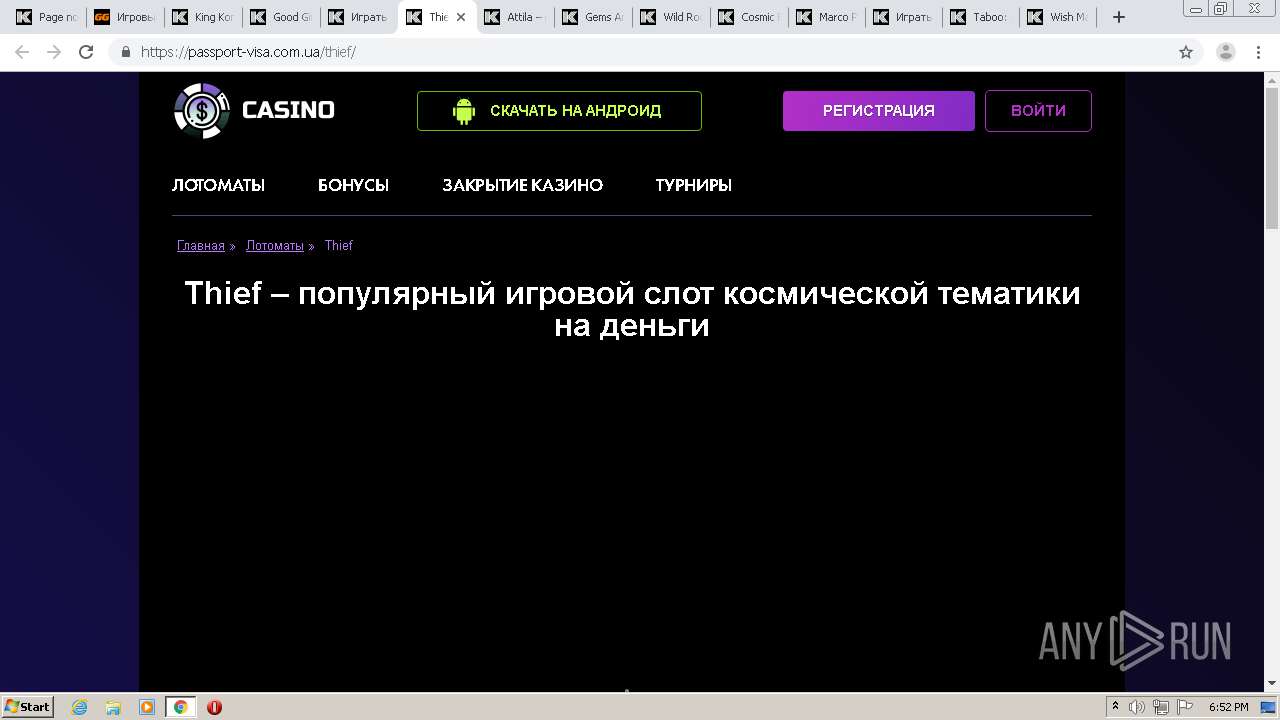Screen dimensions: 1280x720
Task: Switch to the 'Wild Ro' tab
Action: 671,17
